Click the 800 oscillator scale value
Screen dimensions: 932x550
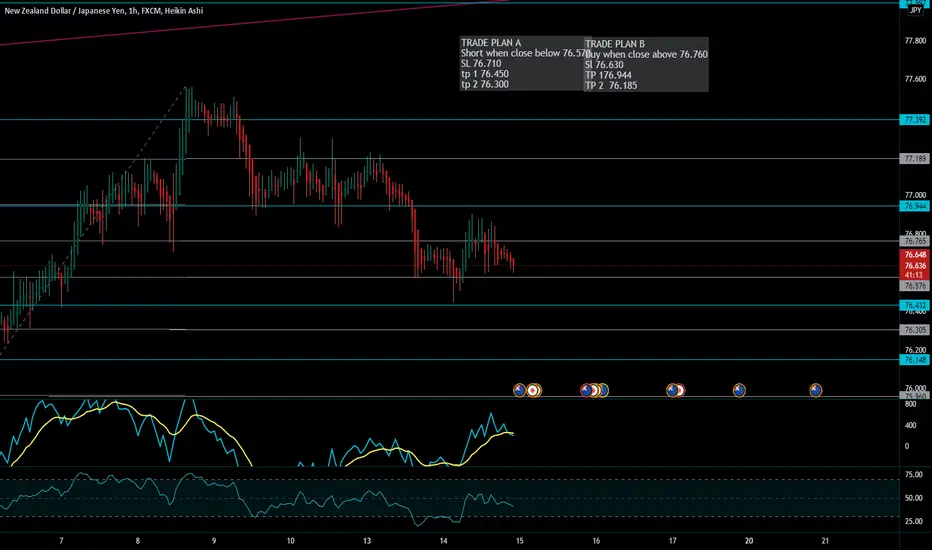pyautogui.click(x=910, y=404)
